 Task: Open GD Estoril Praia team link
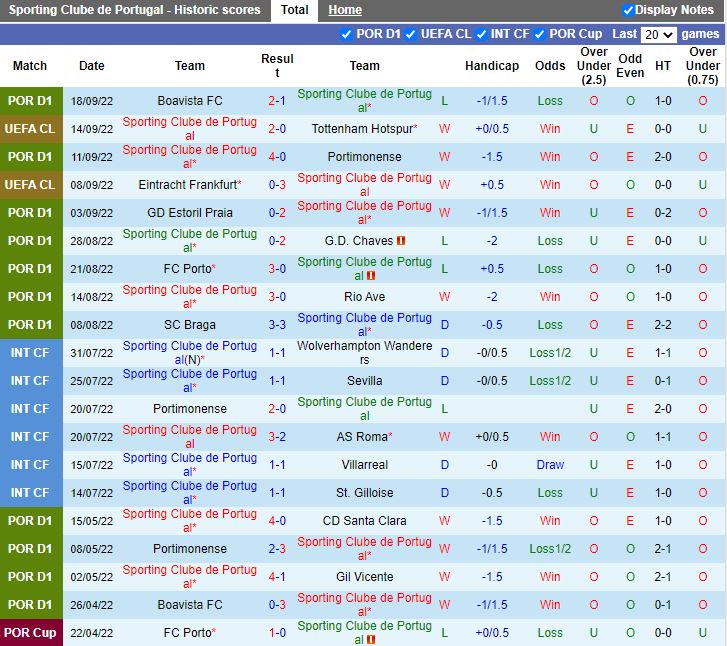[190, 212]
